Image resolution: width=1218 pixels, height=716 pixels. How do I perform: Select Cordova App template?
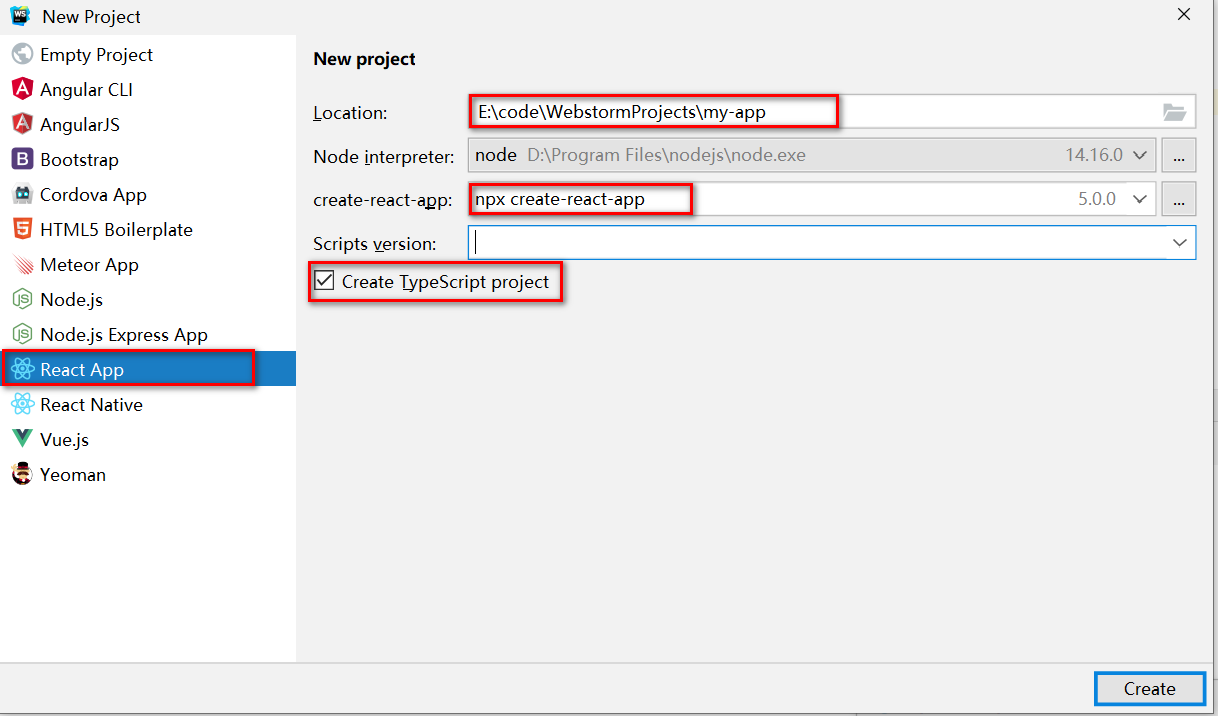coord(148,194)
